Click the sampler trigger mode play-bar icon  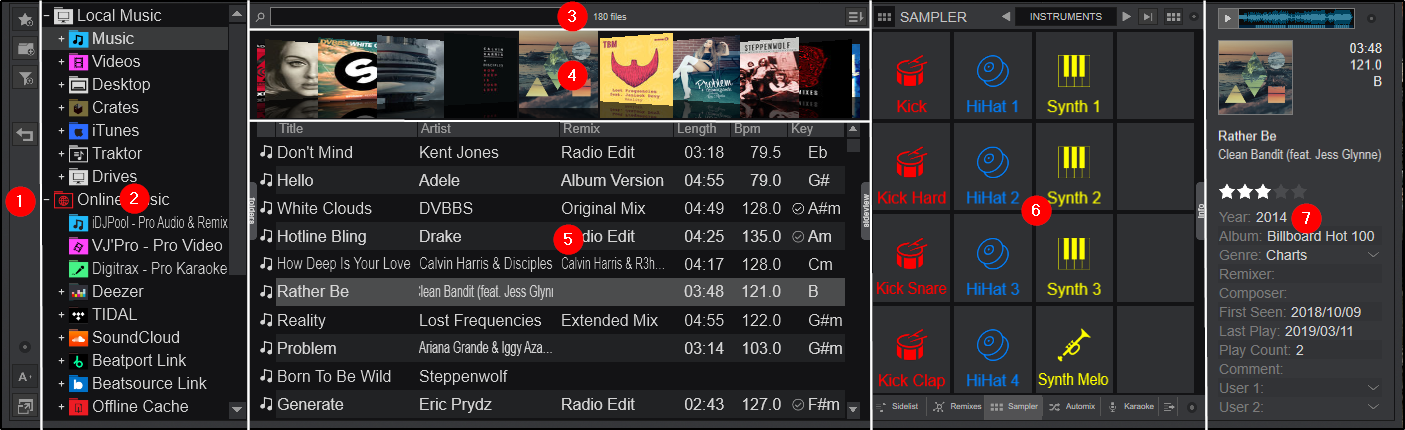[1148, 17]
